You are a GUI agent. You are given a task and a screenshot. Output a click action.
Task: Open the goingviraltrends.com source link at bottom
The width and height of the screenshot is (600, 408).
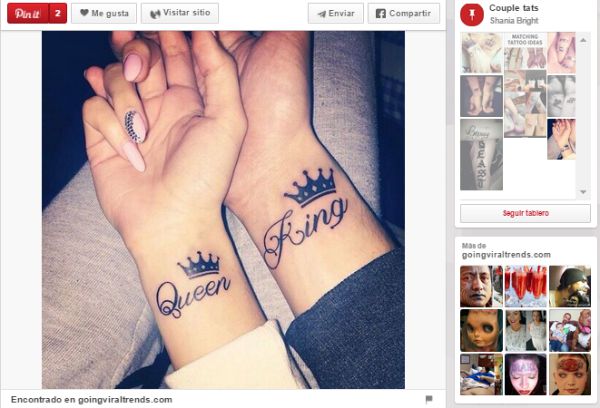(125, 400)
